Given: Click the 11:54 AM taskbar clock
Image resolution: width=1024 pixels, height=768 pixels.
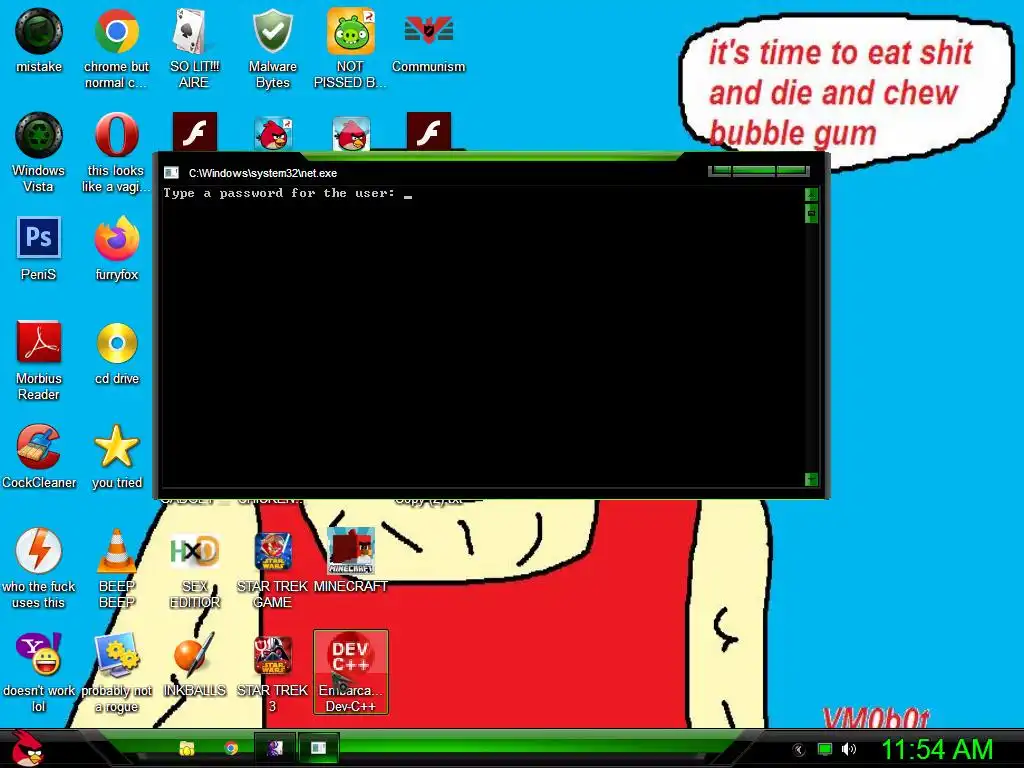Looking at the screenshot, I should coord(937,749).
